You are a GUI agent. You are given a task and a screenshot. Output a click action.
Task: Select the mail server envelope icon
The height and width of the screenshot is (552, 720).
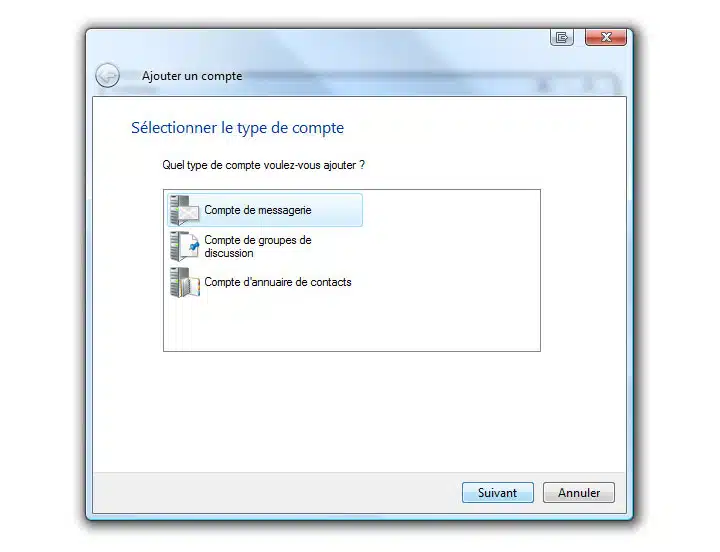pyautogui.click(x=185, y=210)
